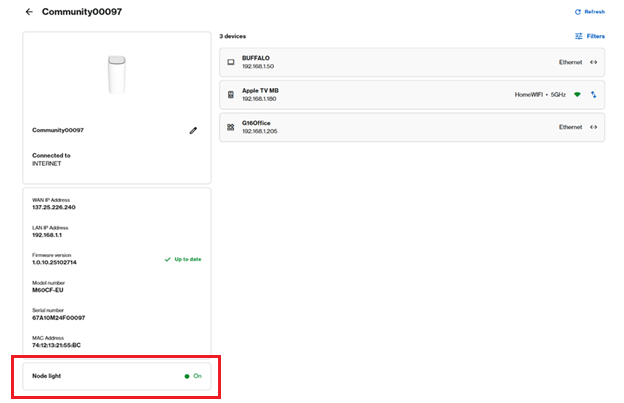Viewport: 624px width, 403px height.
Task: Click the Refresh button
Action: coord(590,12)
